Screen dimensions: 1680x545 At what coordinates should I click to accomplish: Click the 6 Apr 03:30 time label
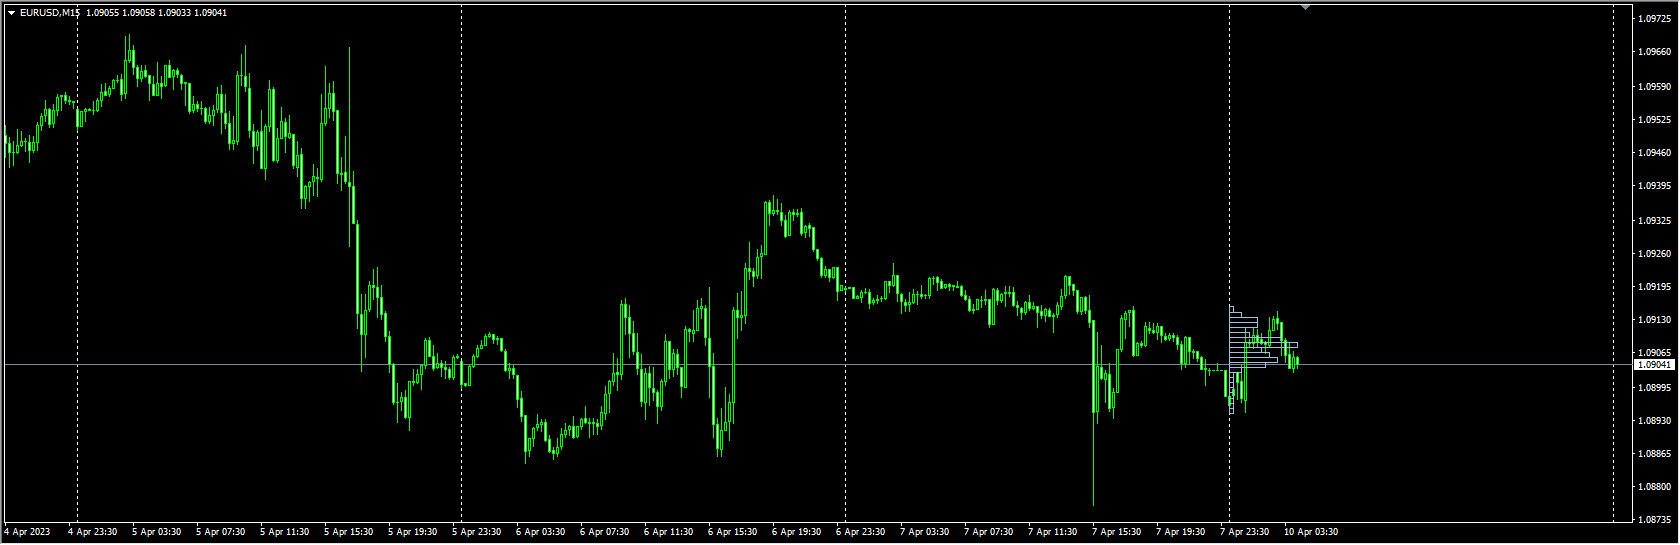coord(541,532)
